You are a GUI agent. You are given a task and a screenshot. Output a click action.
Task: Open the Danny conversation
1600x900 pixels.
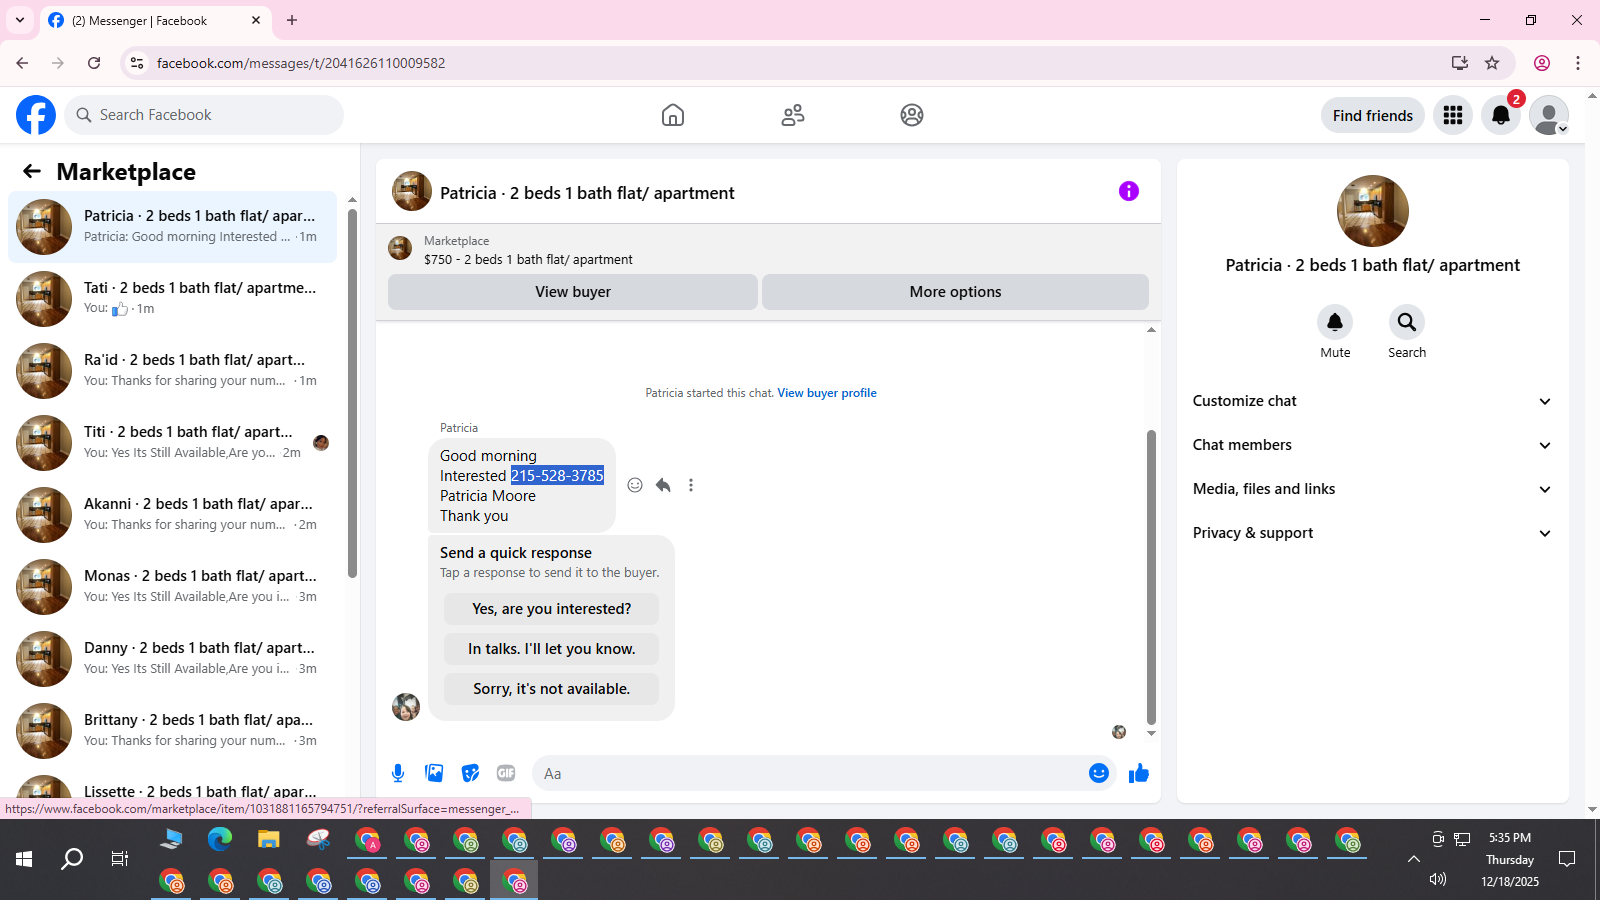[172, 659]
